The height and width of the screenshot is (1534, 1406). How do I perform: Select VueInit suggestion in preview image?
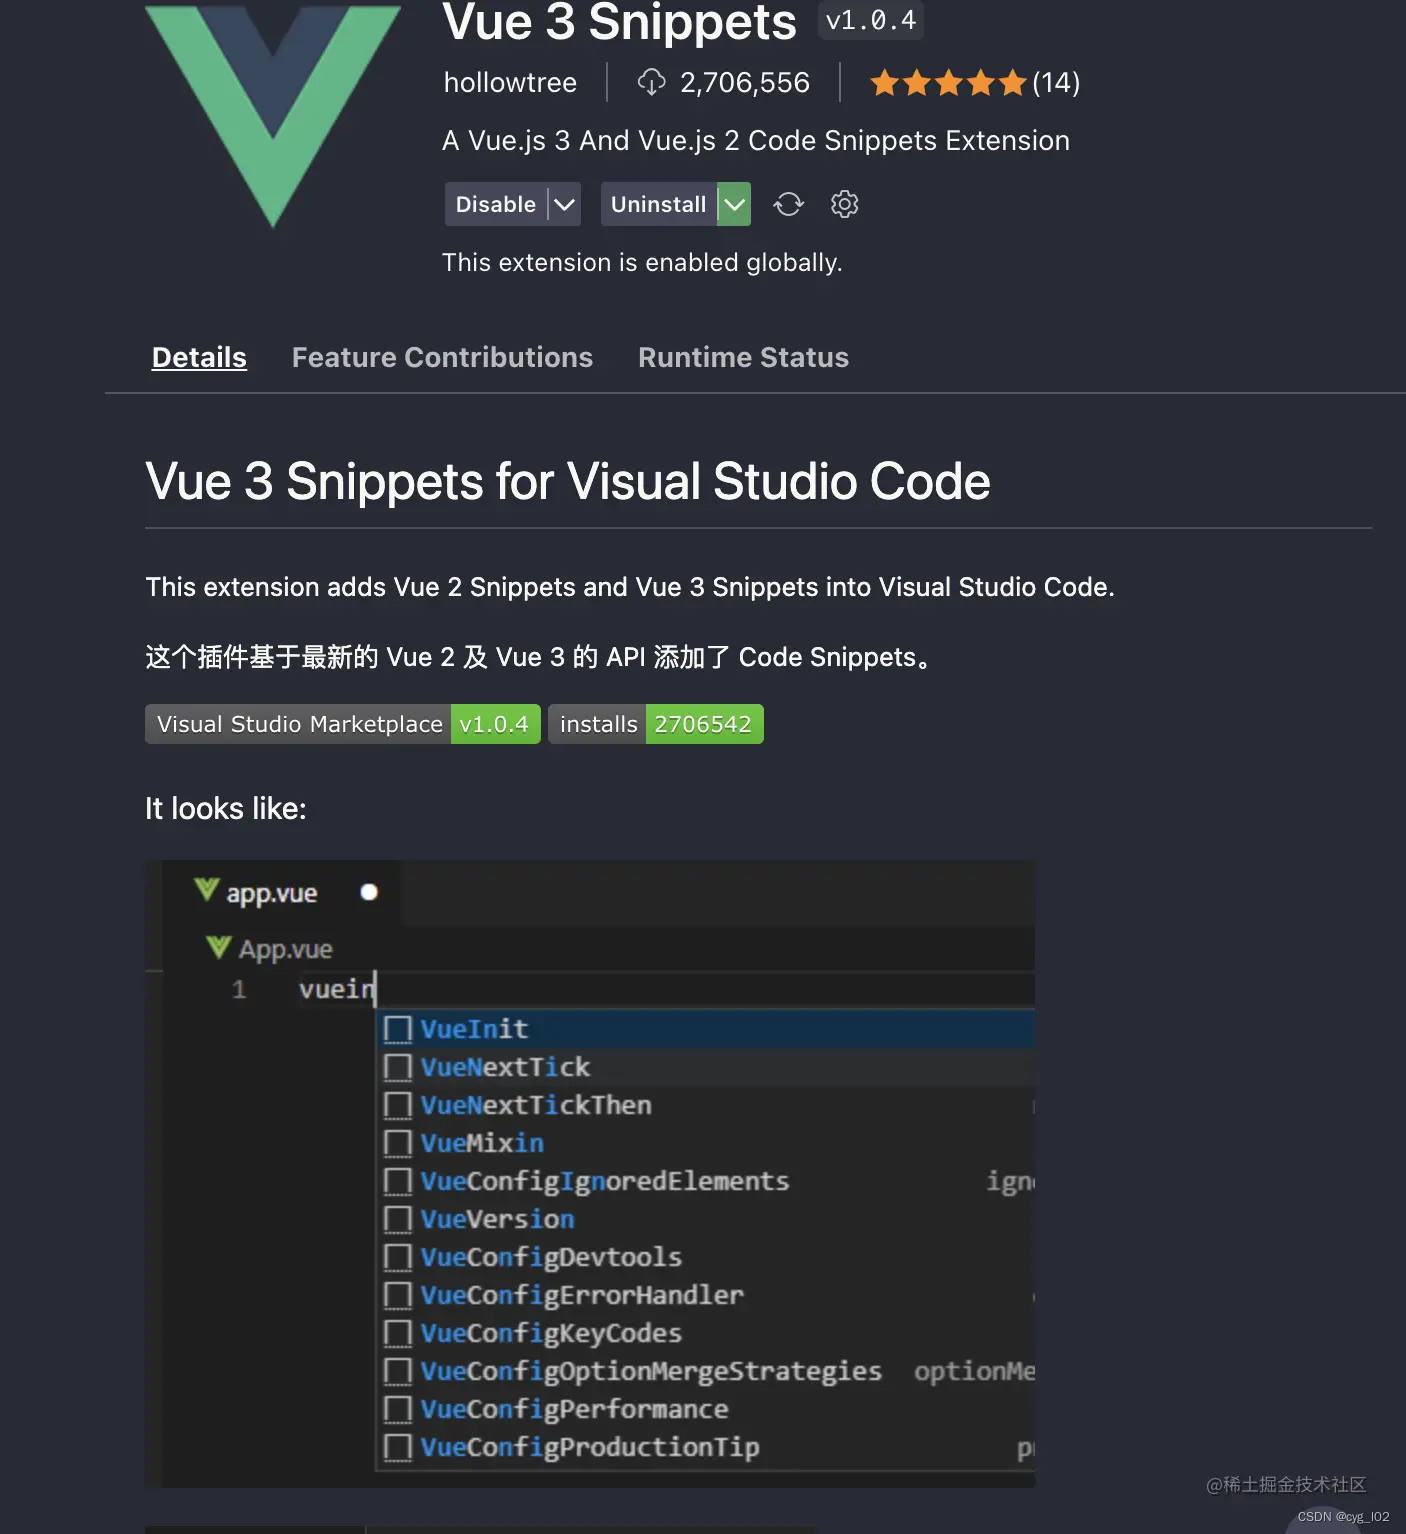(706, 1029)
